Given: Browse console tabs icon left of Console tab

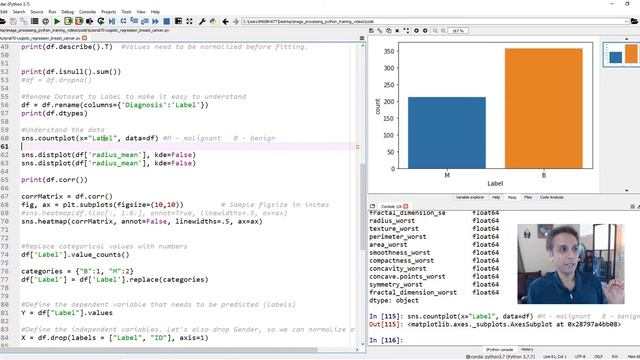Looking at the screenshot, I should tap(372, 207).
